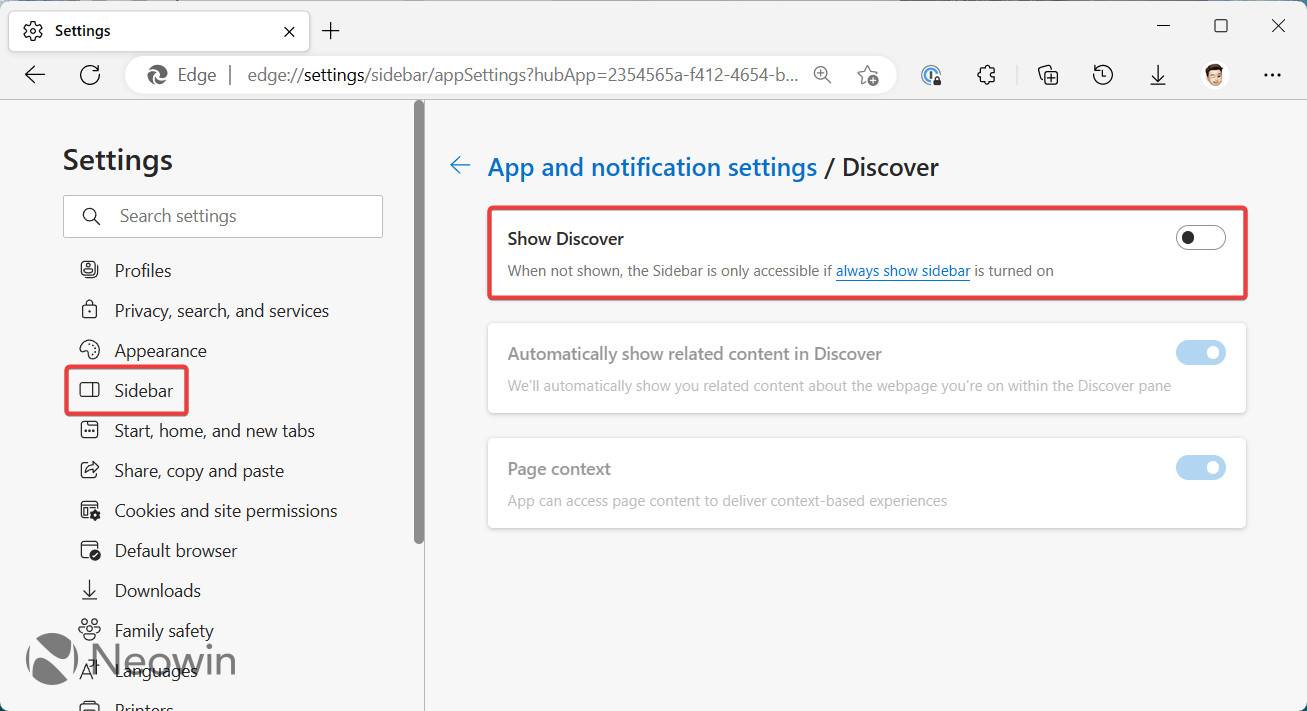
Task: Toggle the Page context switch
Action: pos(1200,467)
